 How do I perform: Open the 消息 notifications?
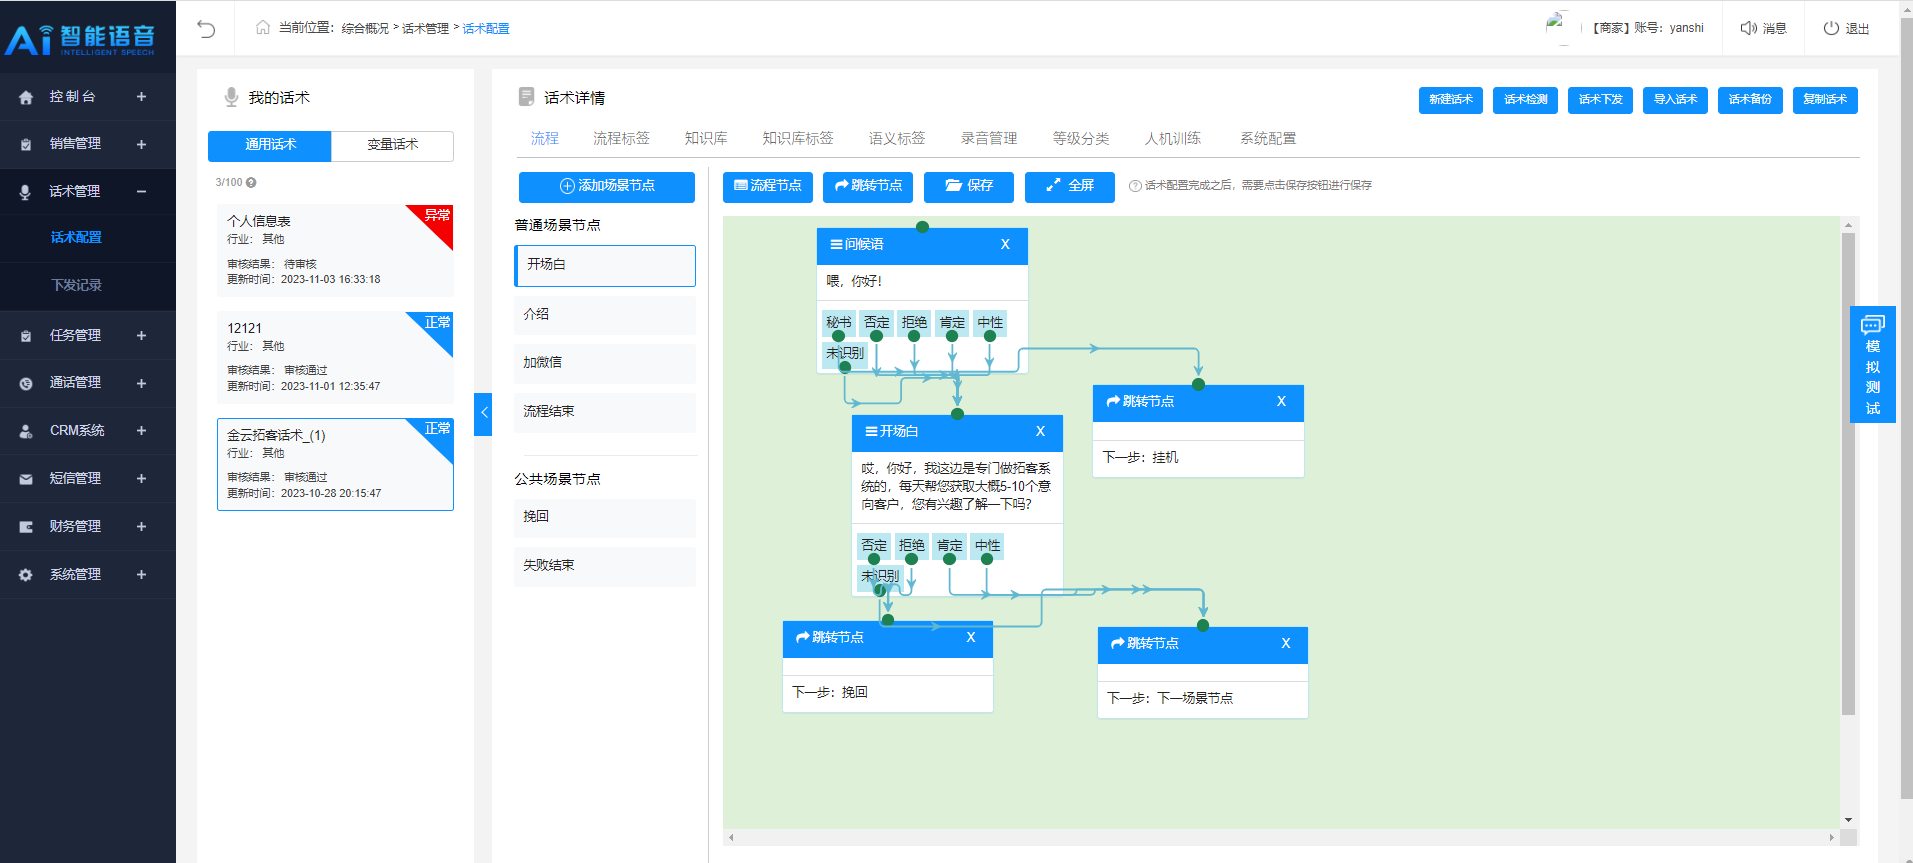(x=1763, y=28)
